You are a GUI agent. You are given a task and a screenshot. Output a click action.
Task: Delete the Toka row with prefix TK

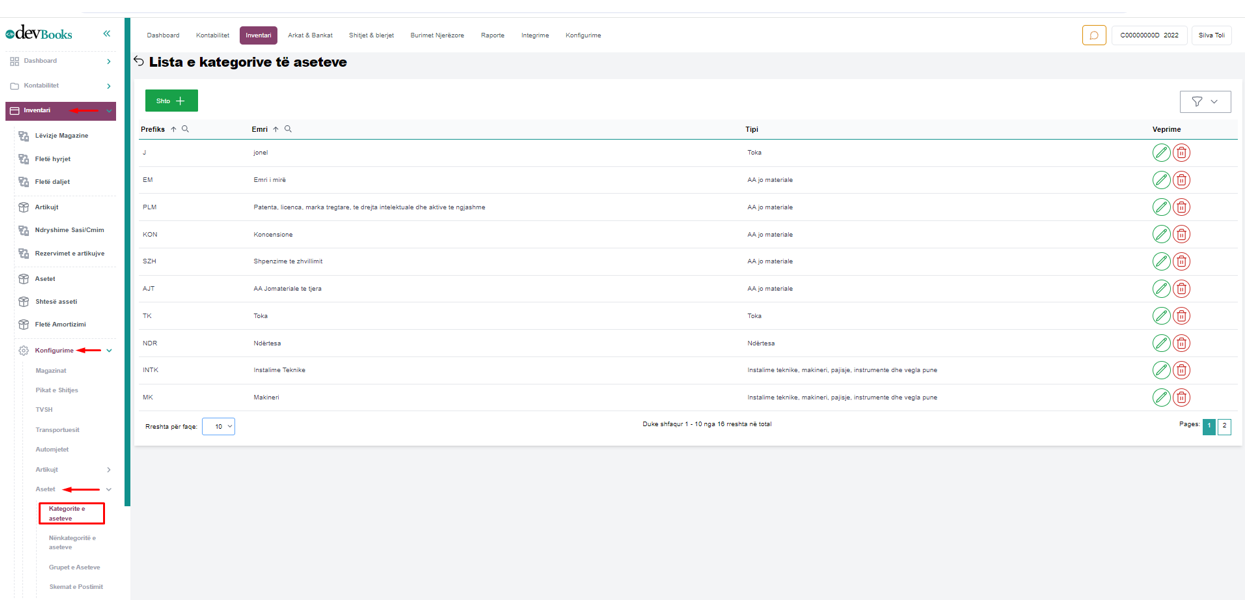(x=1181, y=316)
